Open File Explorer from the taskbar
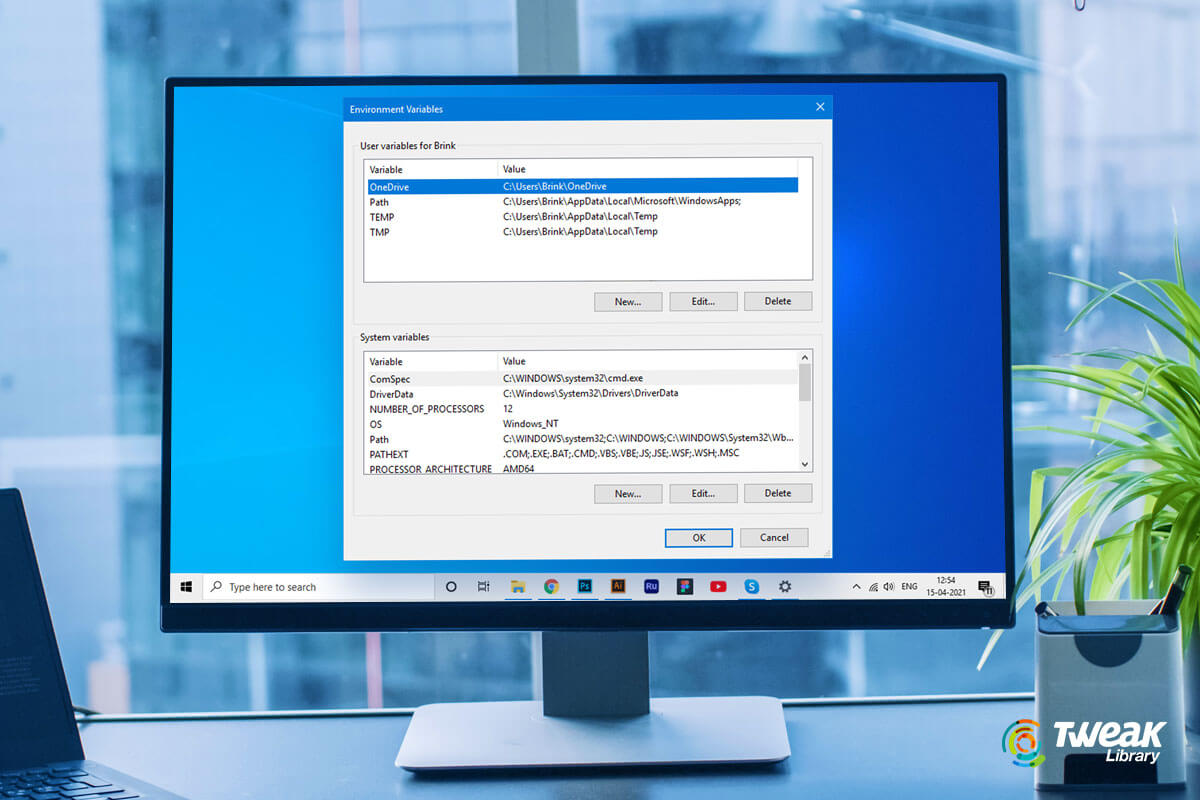 click(x=518, y=587)
